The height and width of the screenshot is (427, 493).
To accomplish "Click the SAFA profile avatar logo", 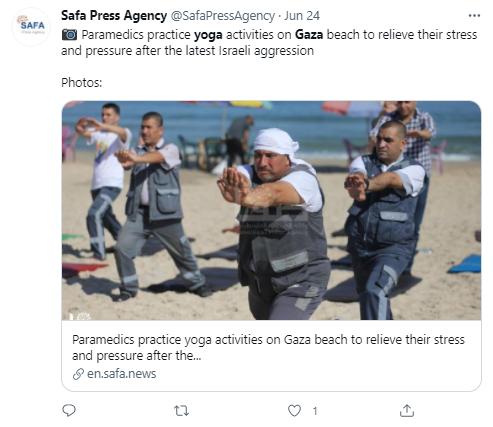I will click(31, 27).
